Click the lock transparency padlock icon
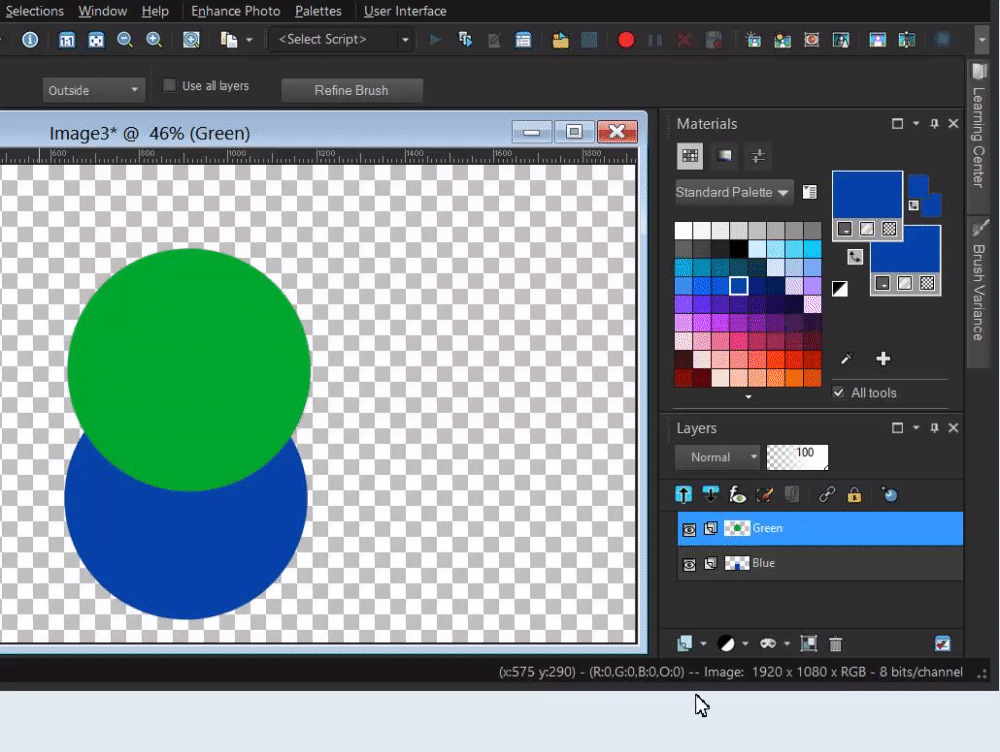Screen dimensions: 1000x752 [x=854, y=494]
